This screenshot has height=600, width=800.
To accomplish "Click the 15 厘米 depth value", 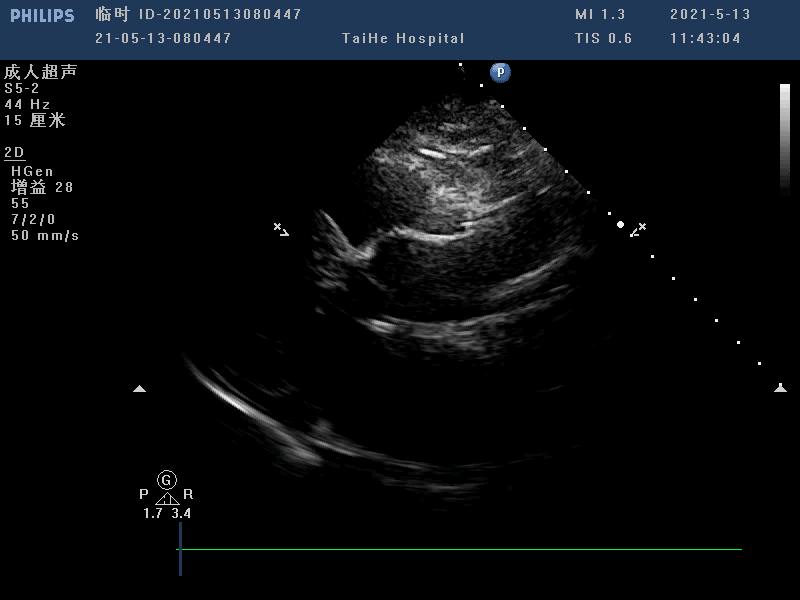I will click(x=35, y=120).
